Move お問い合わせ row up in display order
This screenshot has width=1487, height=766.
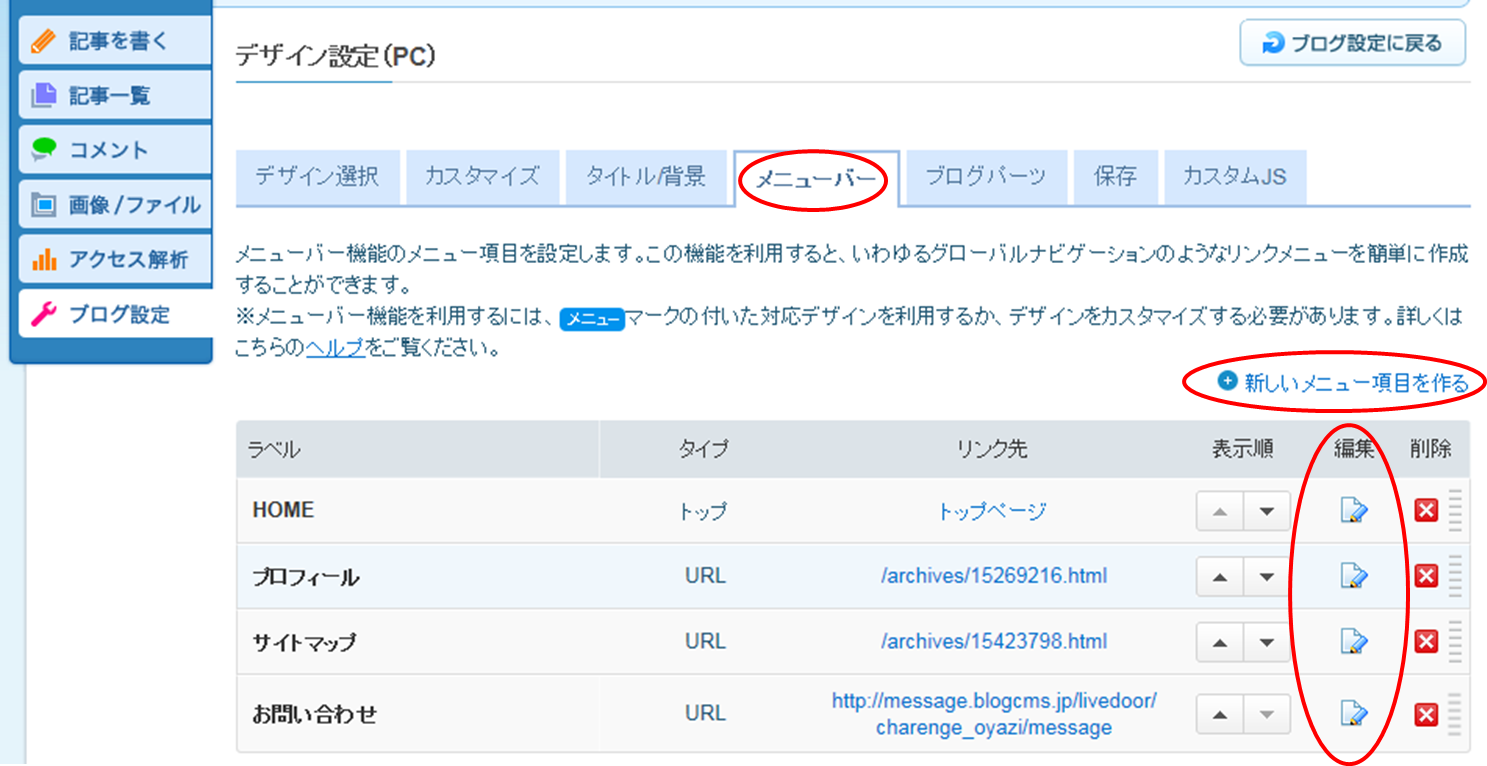[x=1220, y=714]
